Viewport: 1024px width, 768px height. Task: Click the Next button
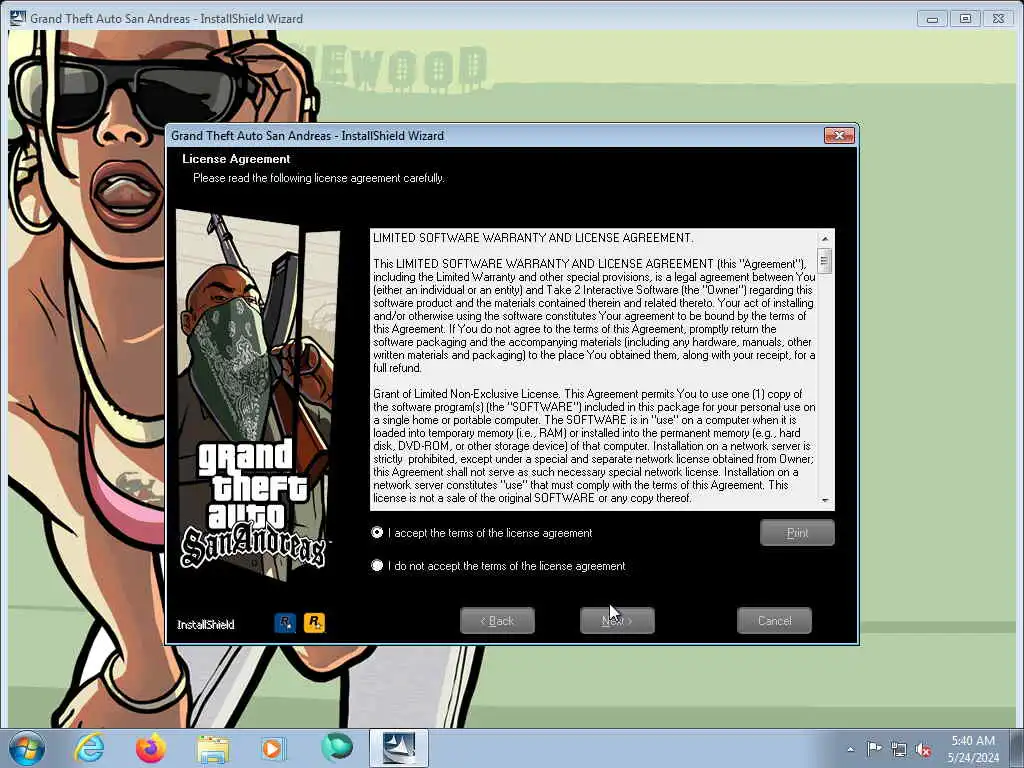point(616,620)
